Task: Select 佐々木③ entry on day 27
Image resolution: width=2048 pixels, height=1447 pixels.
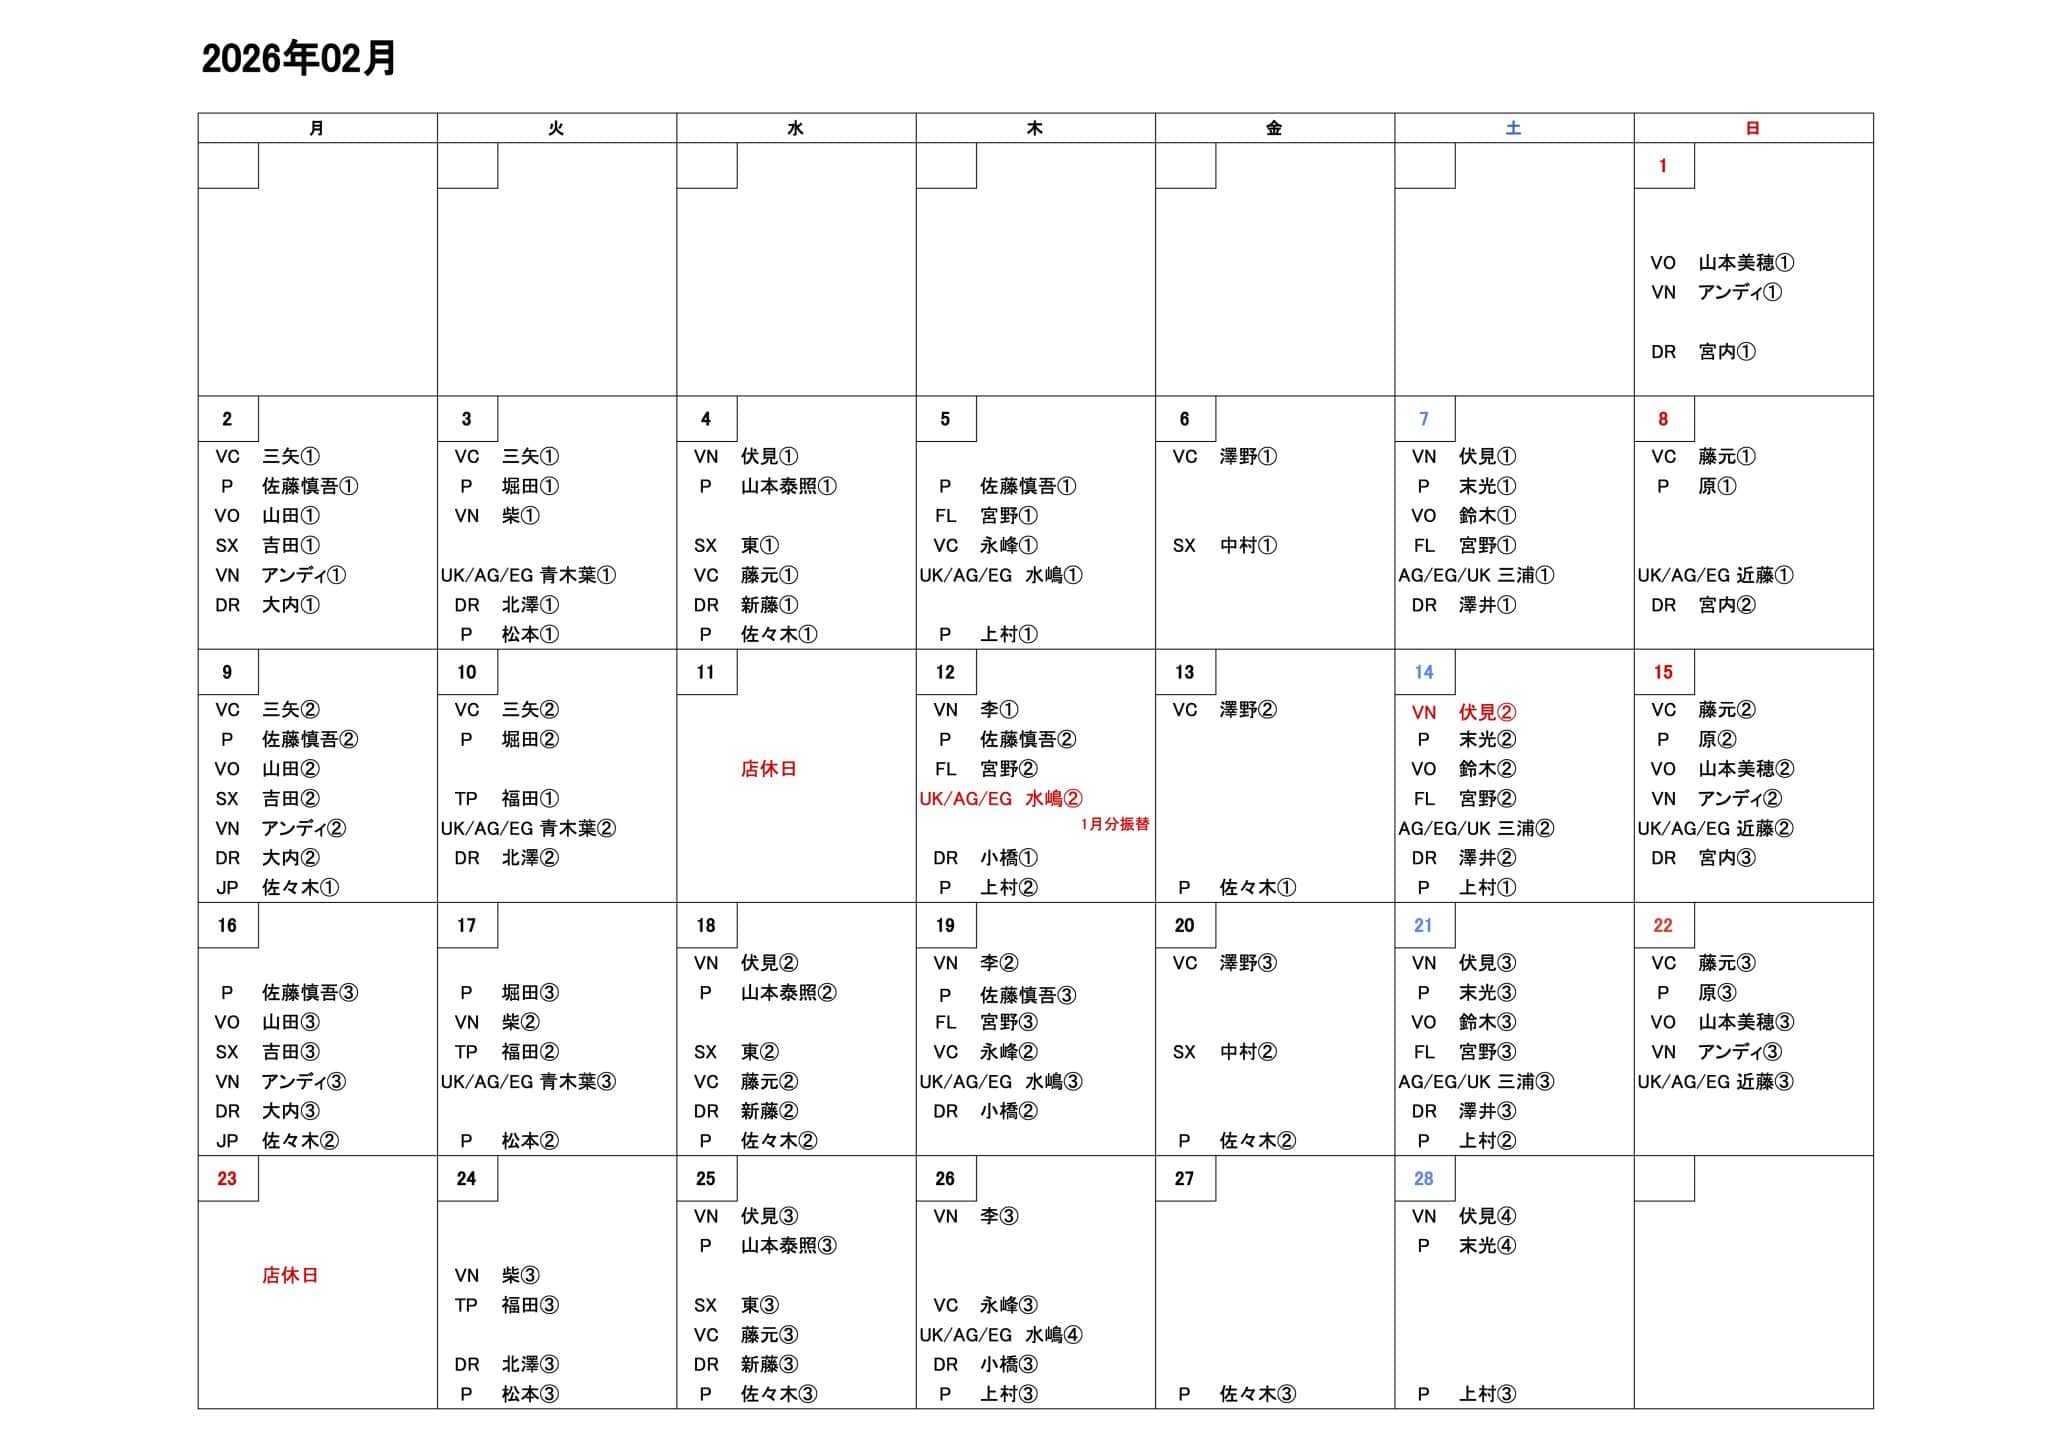Action: [x=1257, y=1393]
